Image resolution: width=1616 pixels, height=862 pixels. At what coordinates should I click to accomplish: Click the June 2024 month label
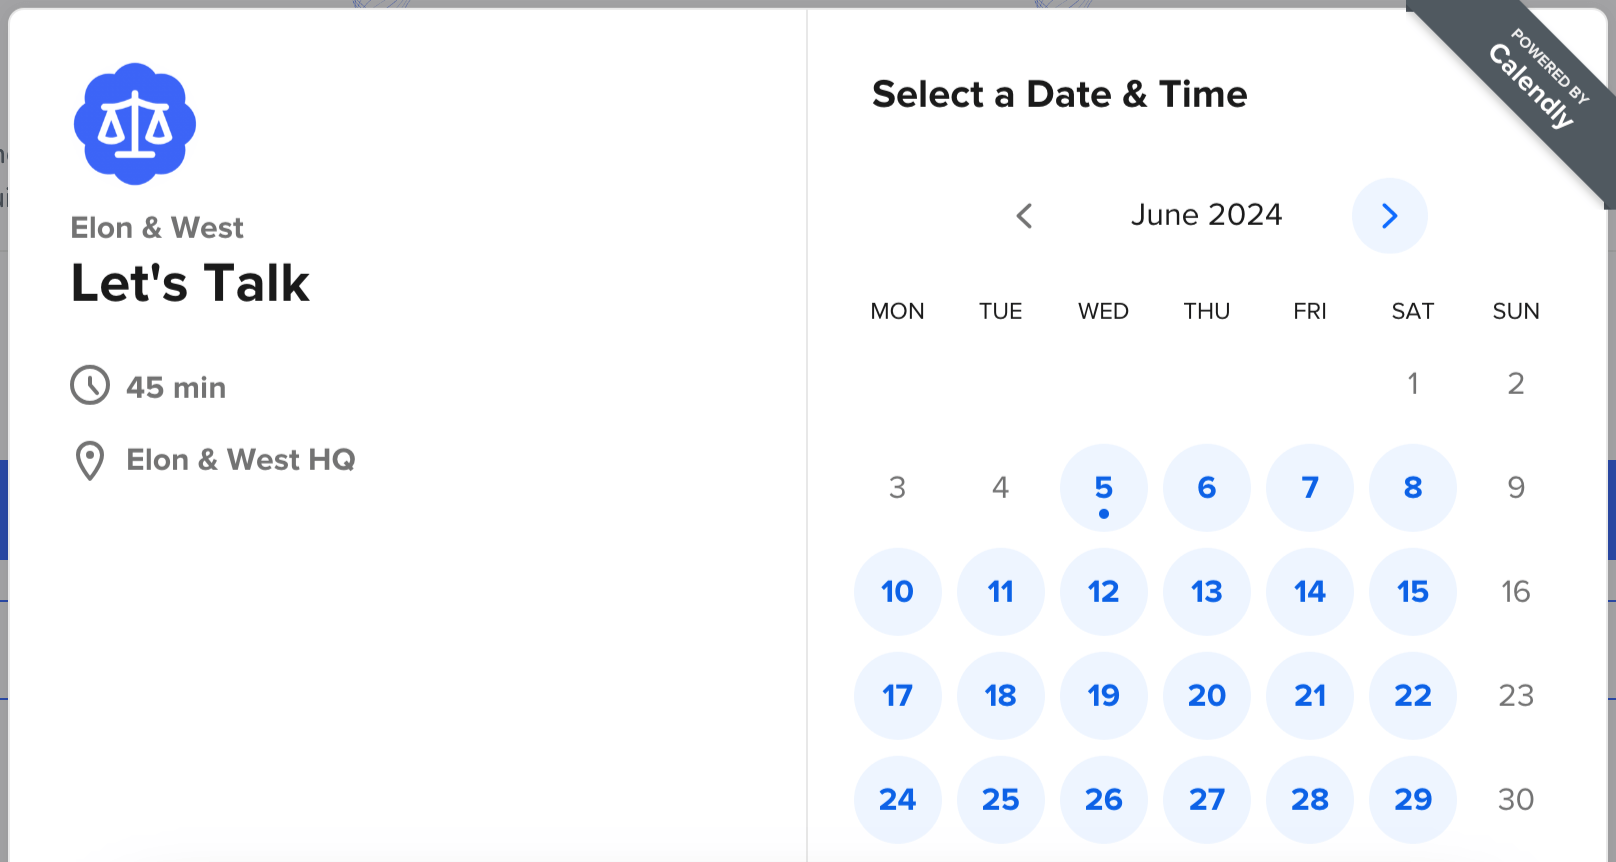pyautogui.click(x=1206, y=215)
